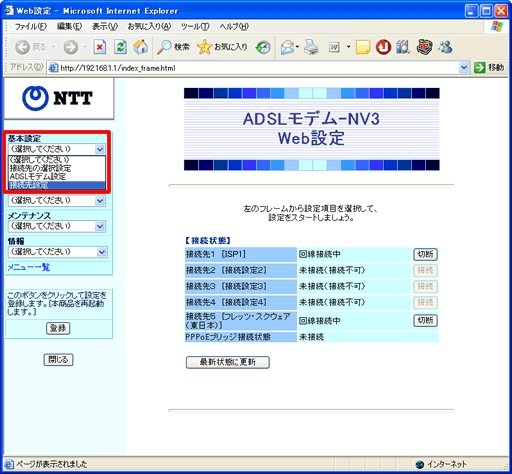Click the 接続 button for 接続先3

pyautogui.click(x=425, y=286)
